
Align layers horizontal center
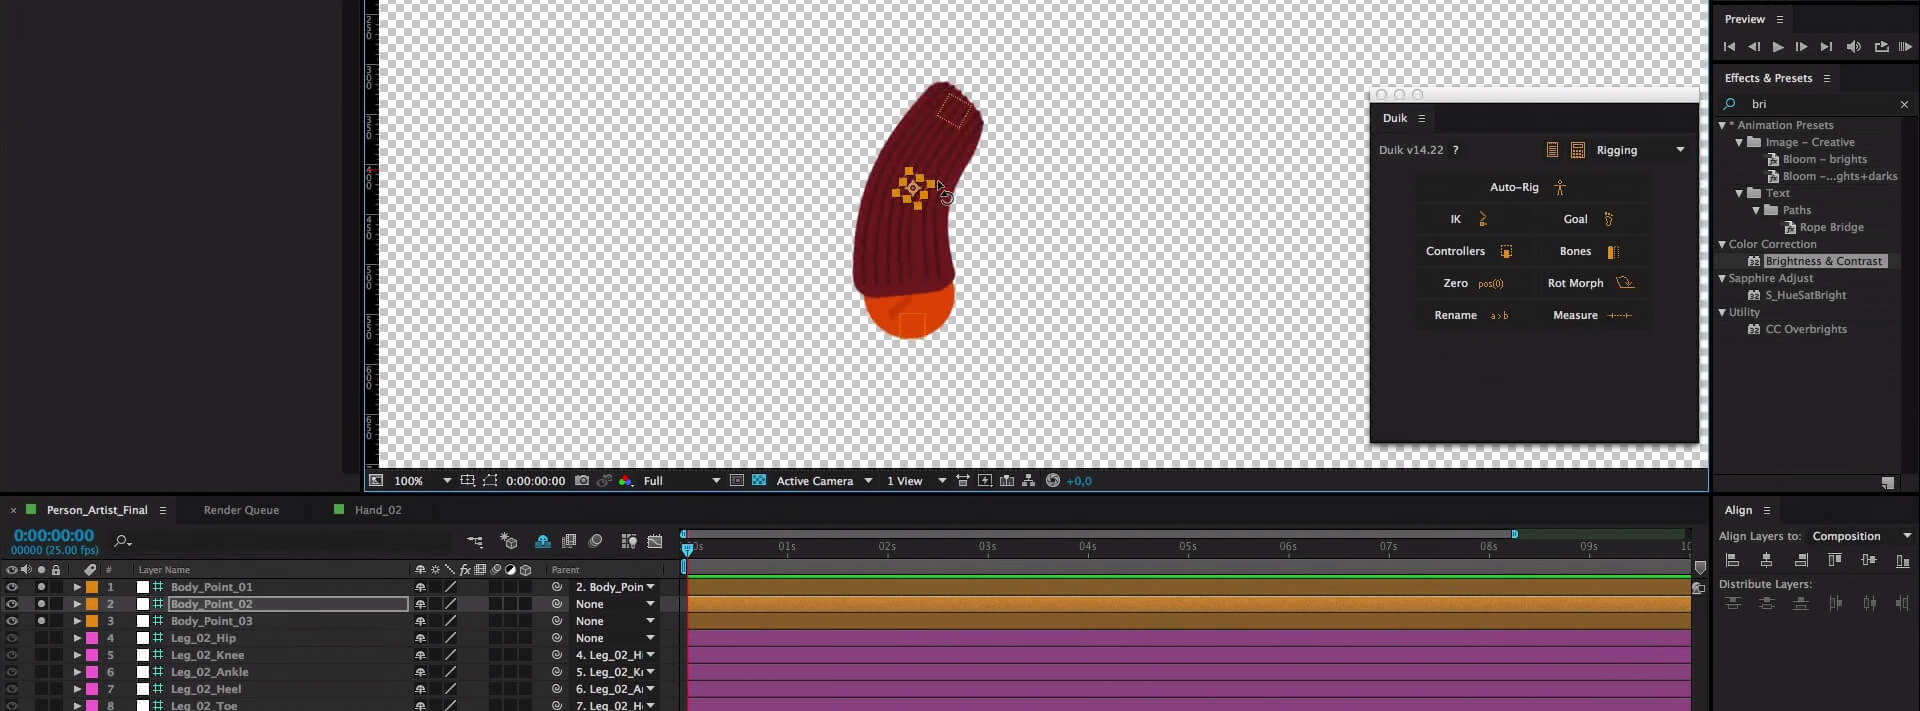point(1766,560)
